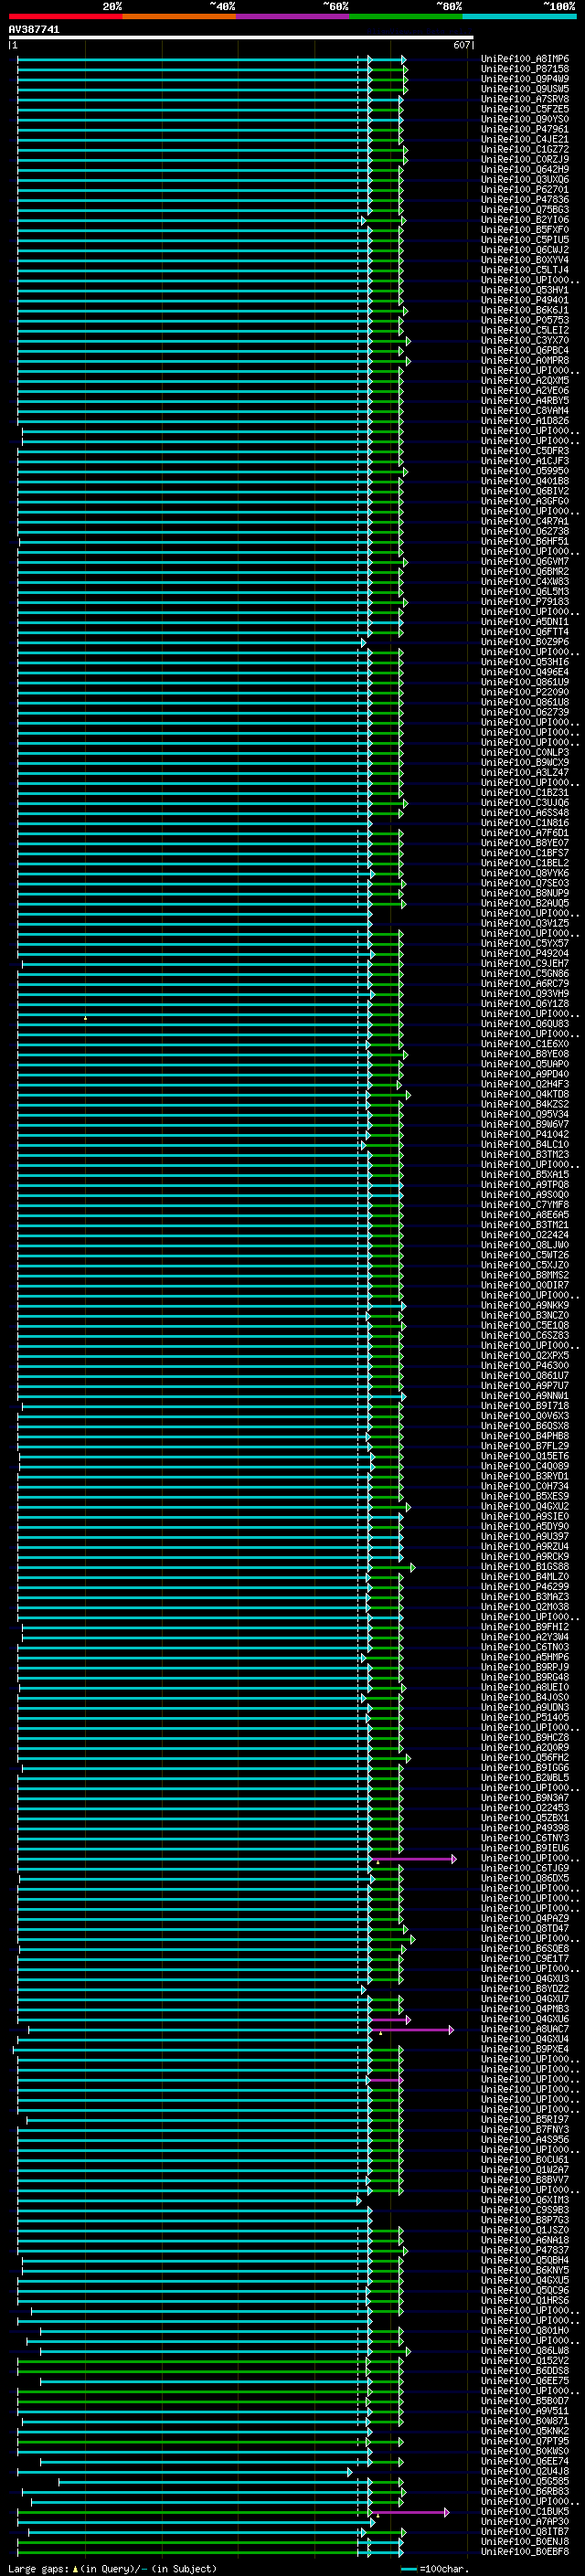The image size is (585, 2576).
Task: Select hit UniRef100_B0EBF8
Action: point(524,2551)
